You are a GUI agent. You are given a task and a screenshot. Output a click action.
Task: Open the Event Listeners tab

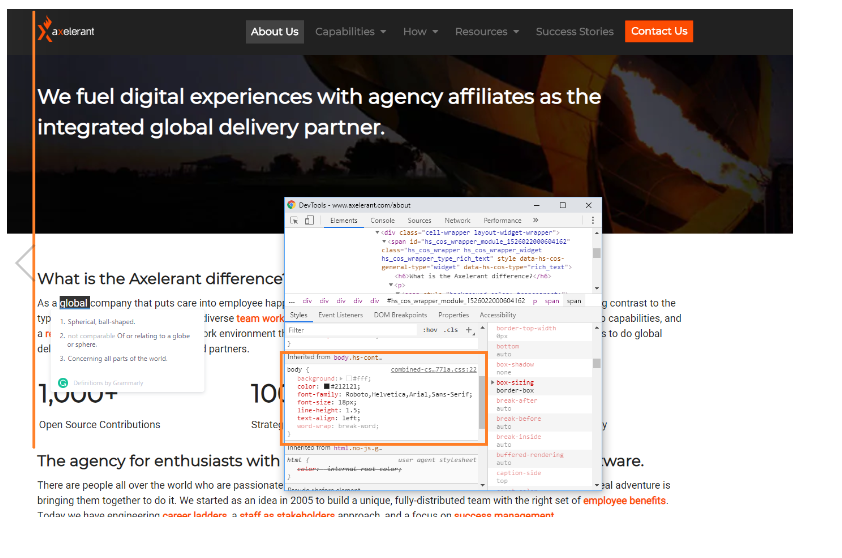340,315
